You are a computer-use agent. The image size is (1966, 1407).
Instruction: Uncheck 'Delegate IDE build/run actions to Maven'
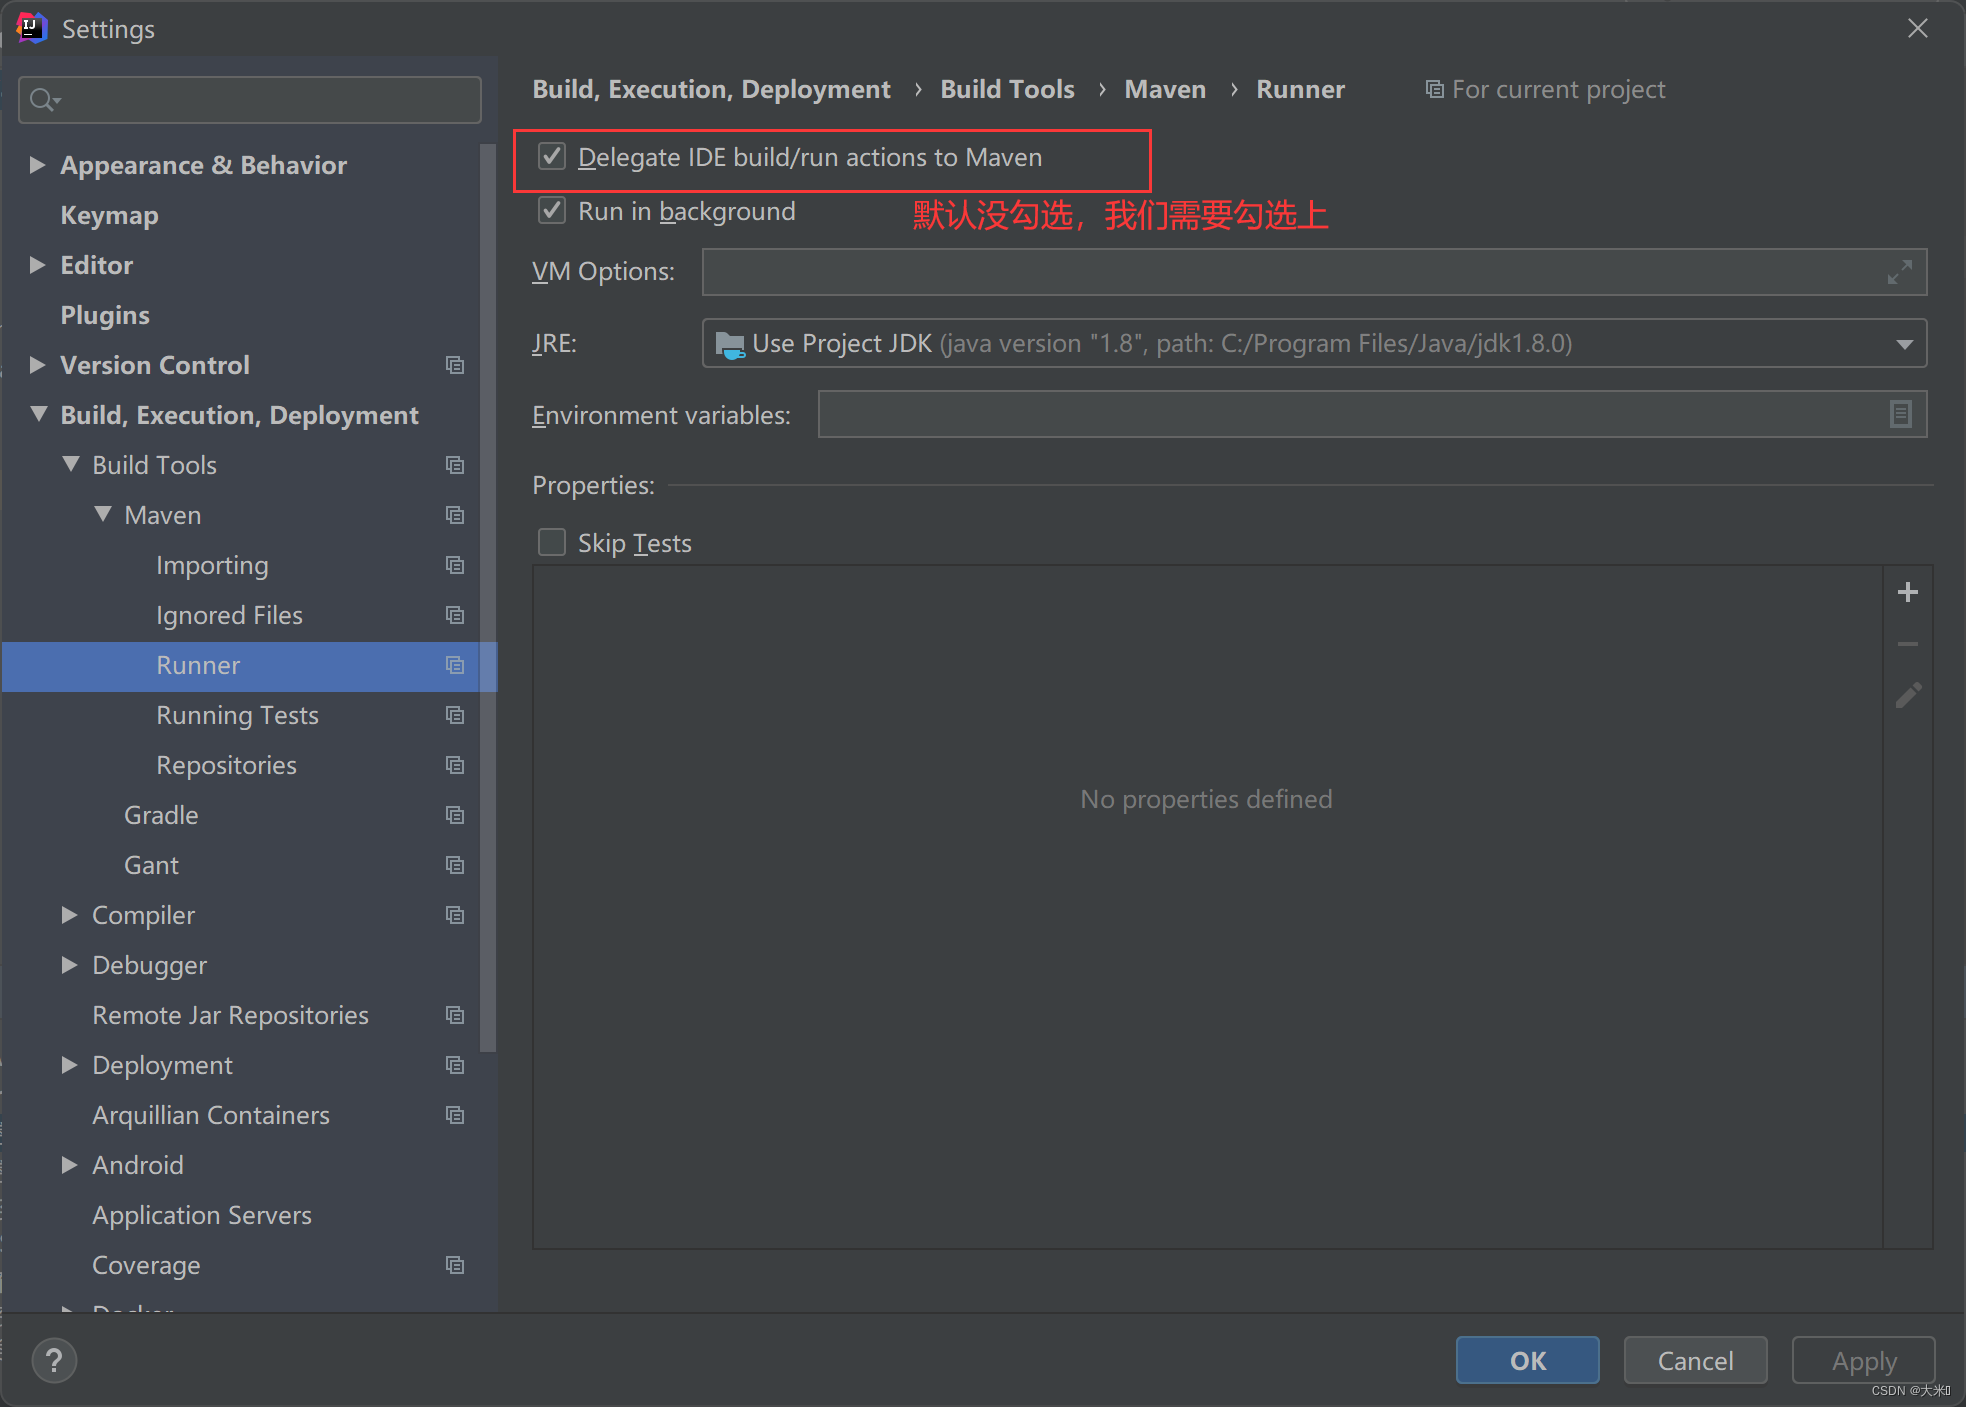click(x=551, y=156)
